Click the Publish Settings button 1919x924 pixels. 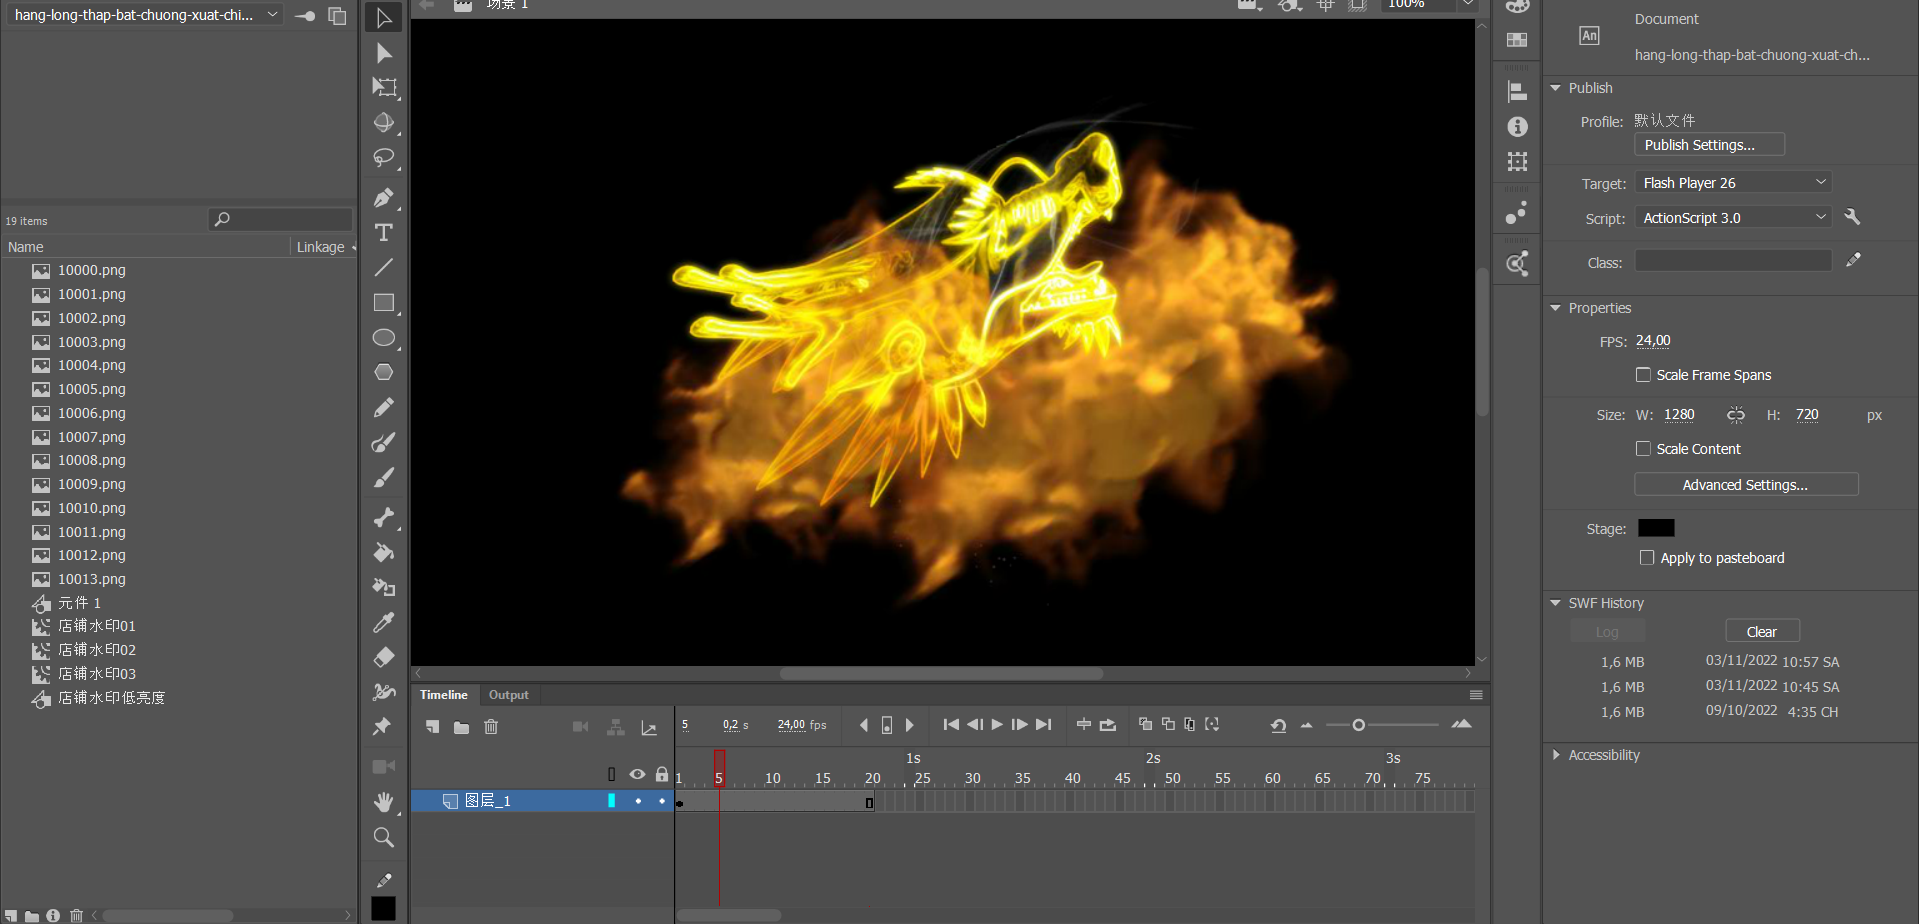tap(1708, 145)
